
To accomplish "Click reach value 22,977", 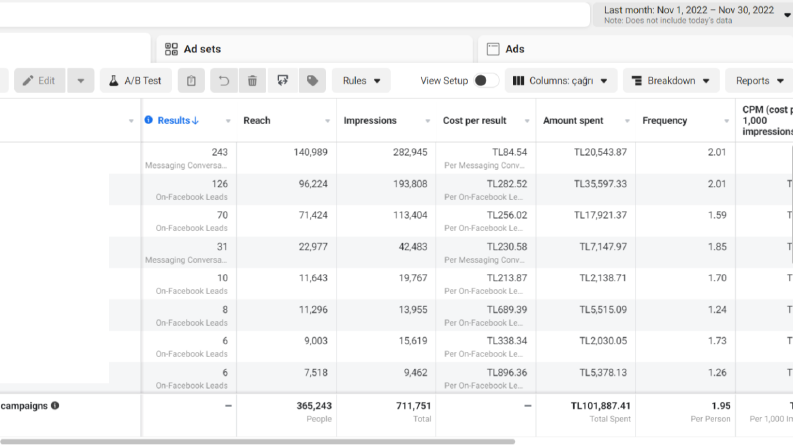I will [x=313, y=247].
